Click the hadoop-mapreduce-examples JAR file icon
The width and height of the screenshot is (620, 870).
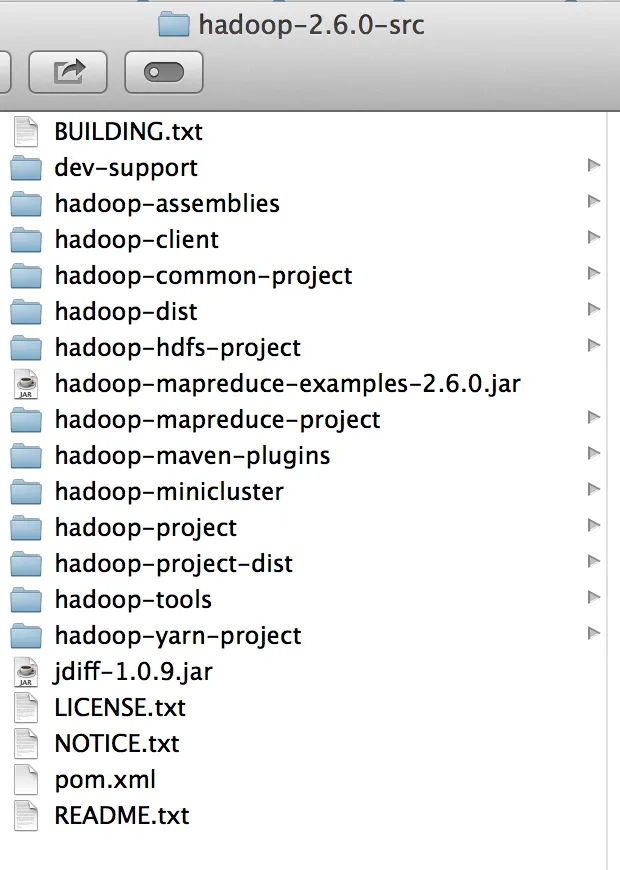coord(26,384)
